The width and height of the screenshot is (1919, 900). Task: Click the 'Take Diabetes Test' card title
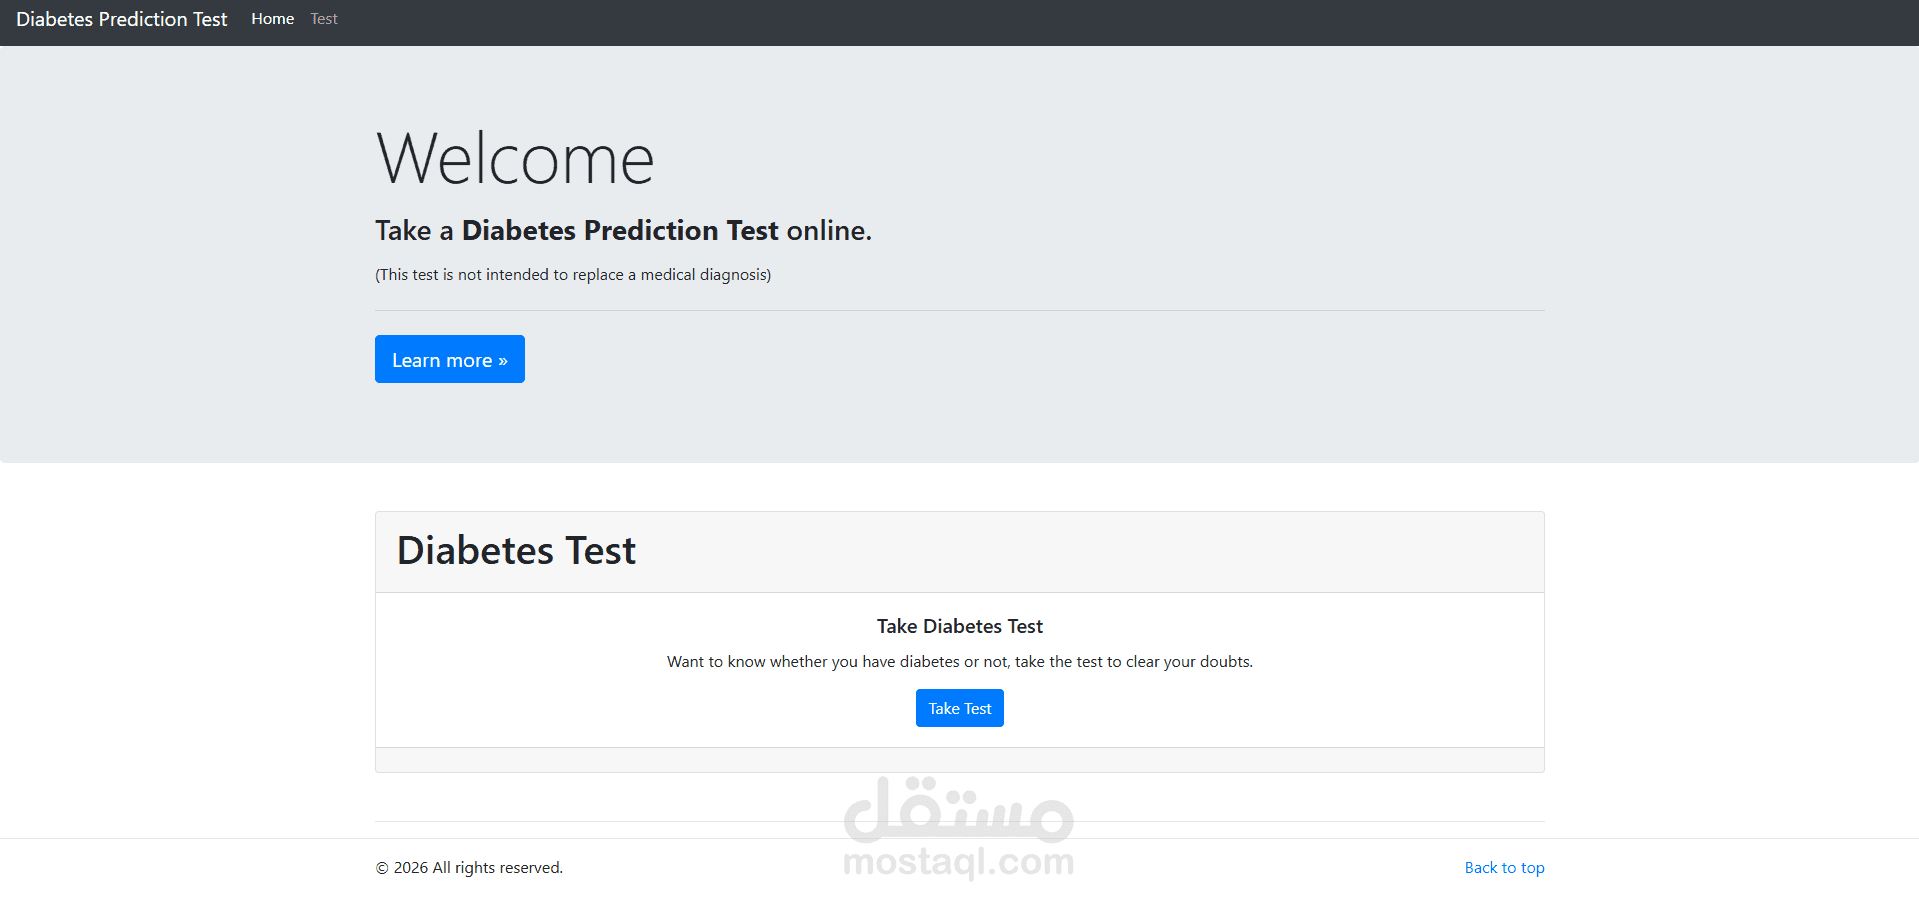(960, 626)
